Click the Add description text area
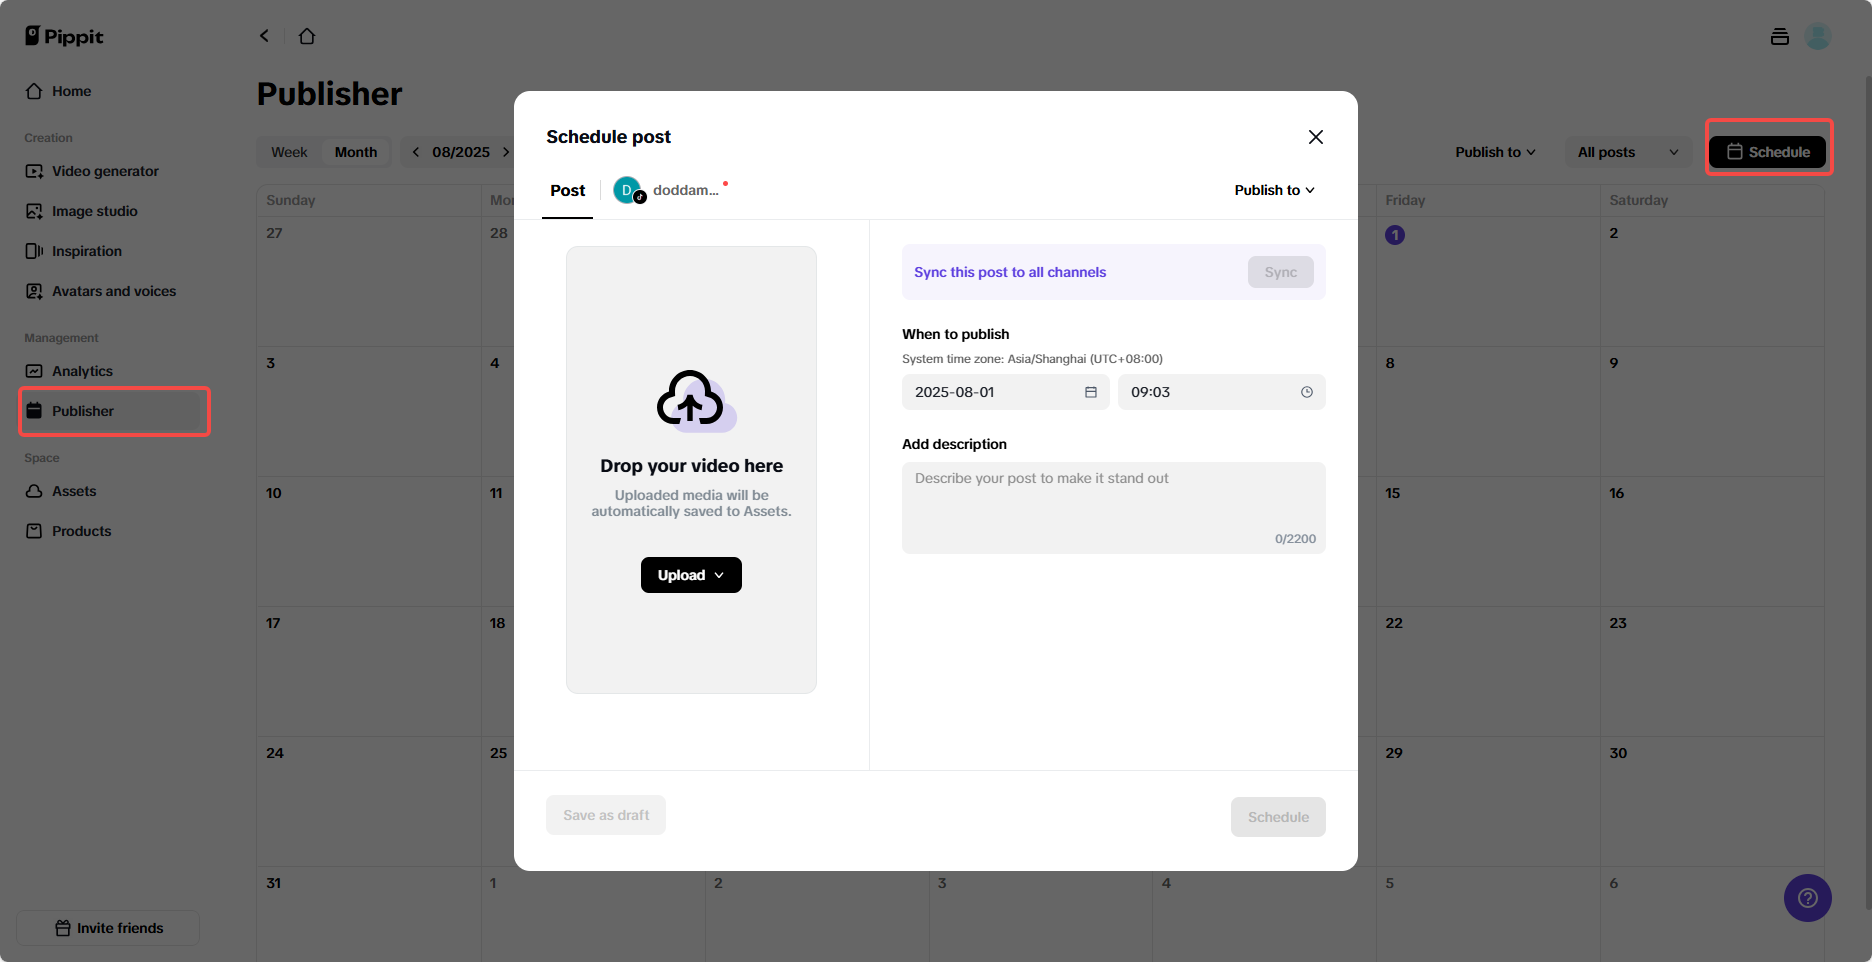 pos(1114,508)
